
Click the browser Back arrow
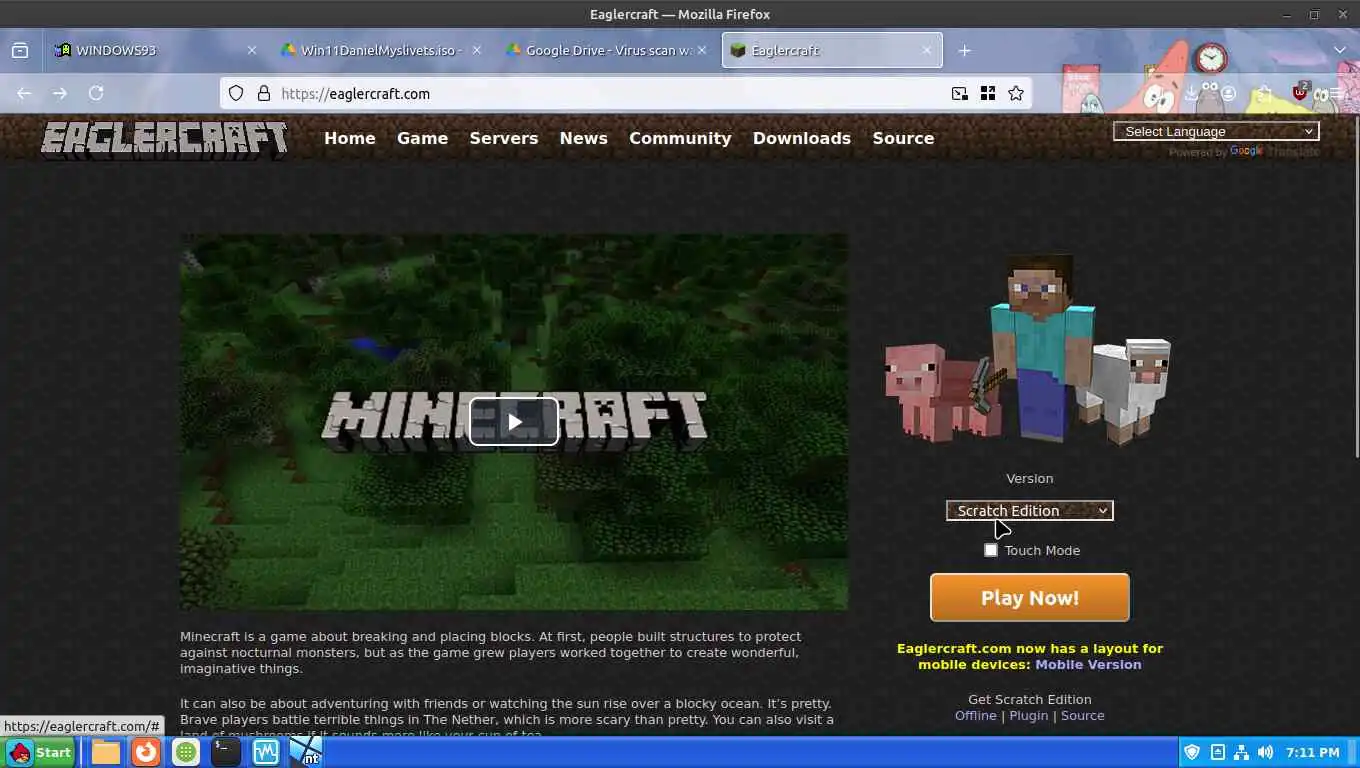pos(24,93)
